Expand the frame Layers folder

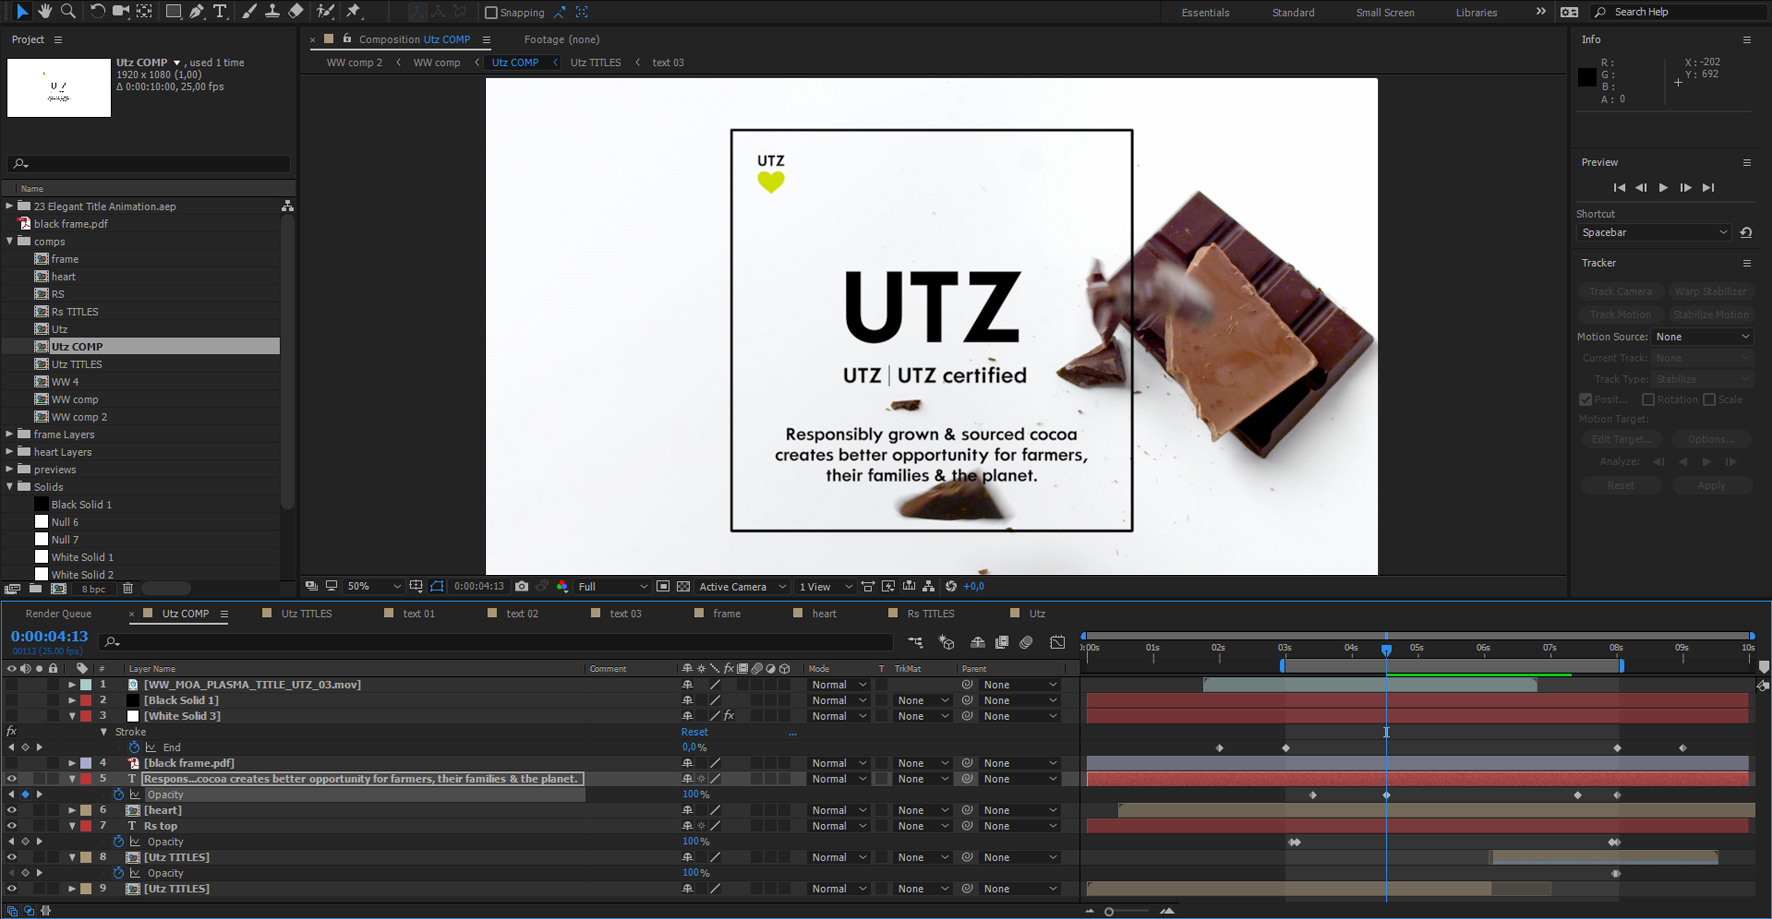coord(10,435)
